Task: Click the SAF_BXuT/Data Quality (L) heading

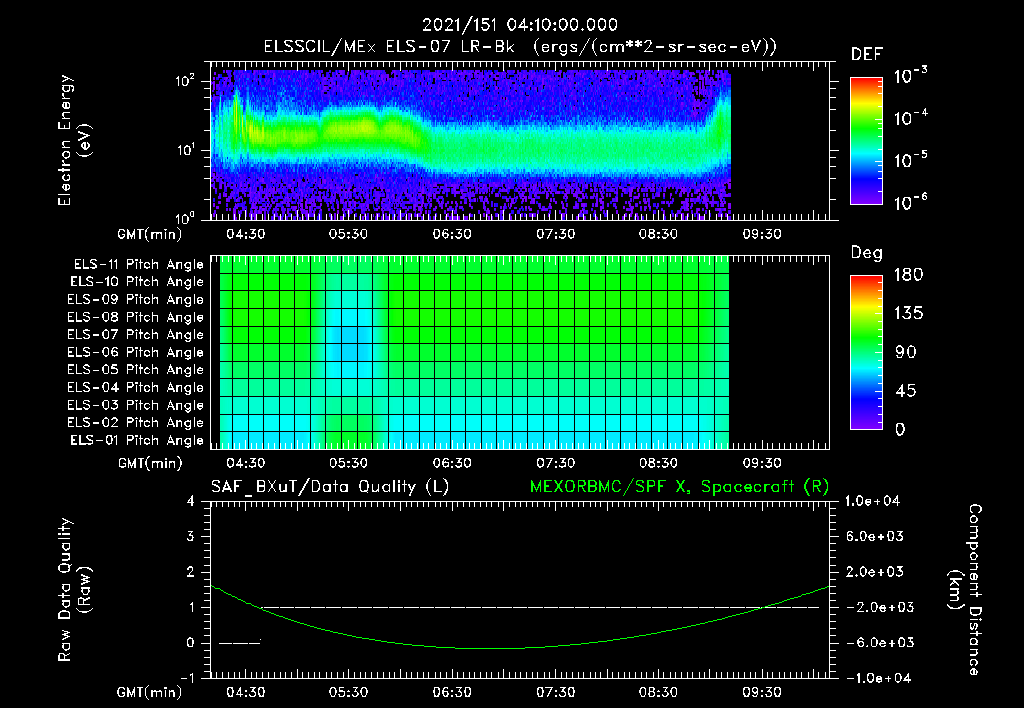Action: coord(330,487)
